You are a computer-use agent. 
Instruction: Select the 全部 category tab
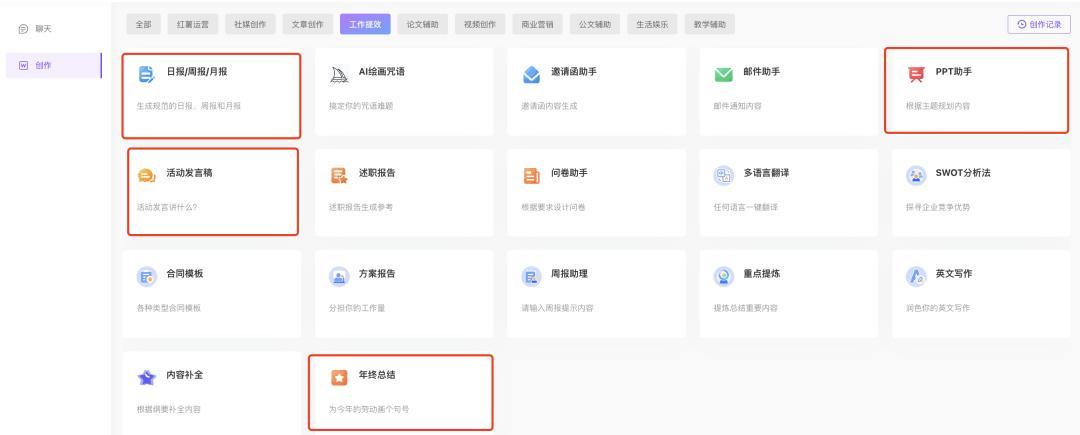pyautogui.click(x=143, y=24)
